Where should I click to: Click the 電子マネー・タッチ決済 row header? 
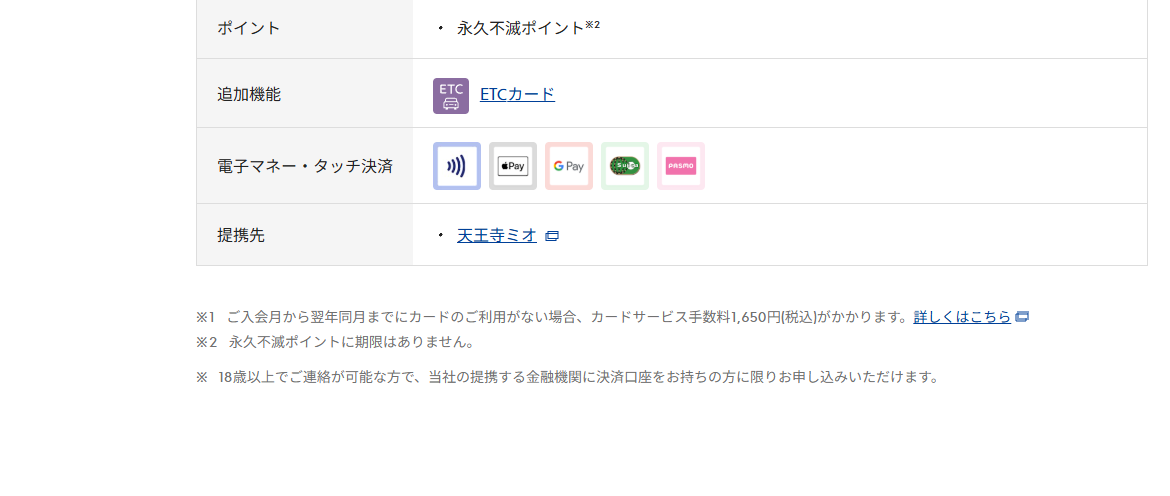[x=304, y=166]
